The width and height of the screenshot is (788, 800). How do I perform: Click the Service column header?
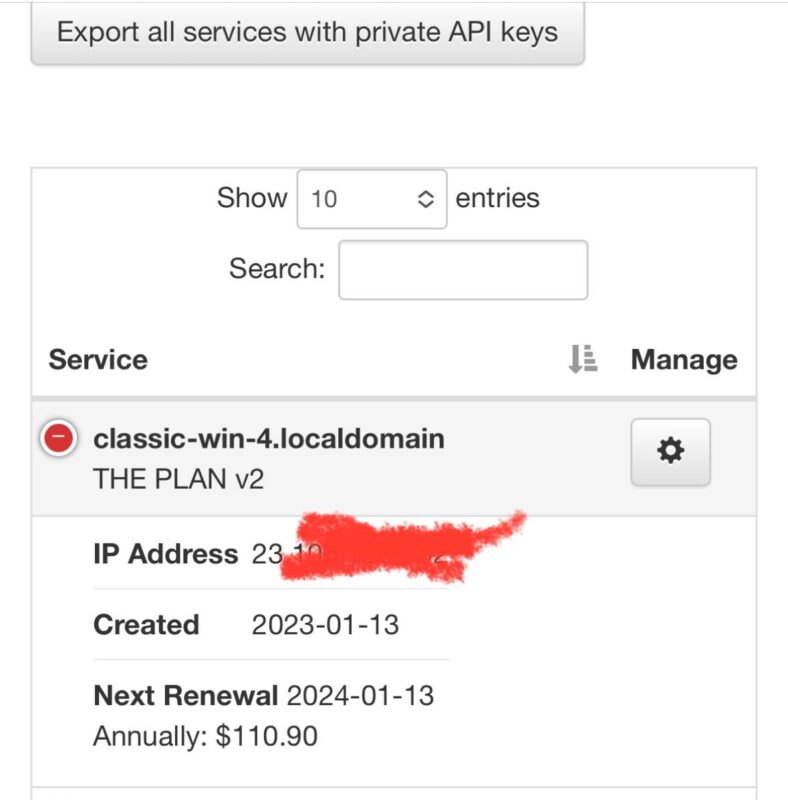click(x=98, y=360)
